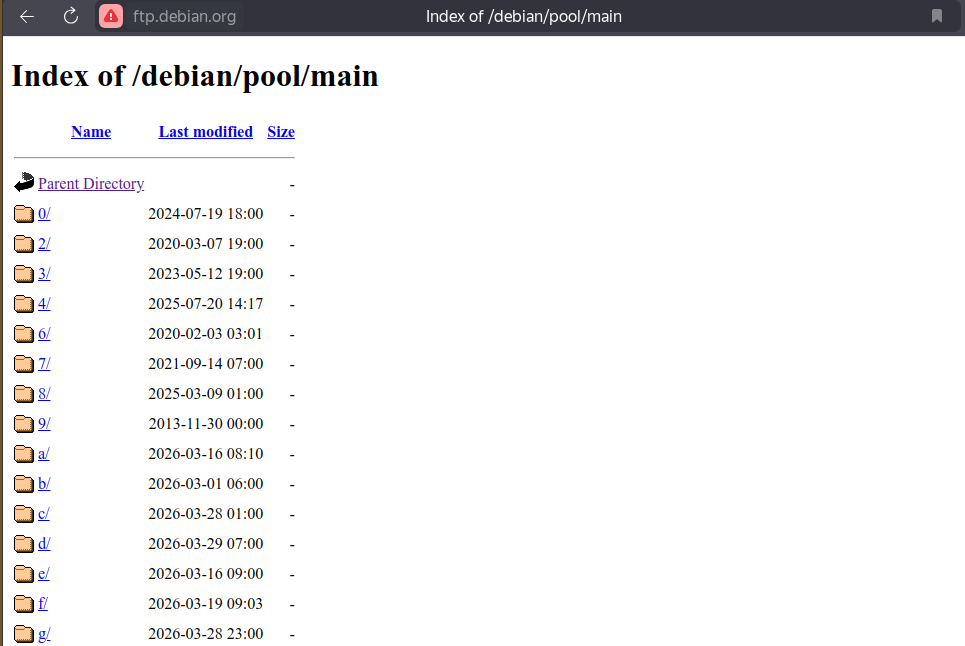Click the folder icon next to b/
The height and width of the screenshot is (646, 965).
(x=24, y=484)
